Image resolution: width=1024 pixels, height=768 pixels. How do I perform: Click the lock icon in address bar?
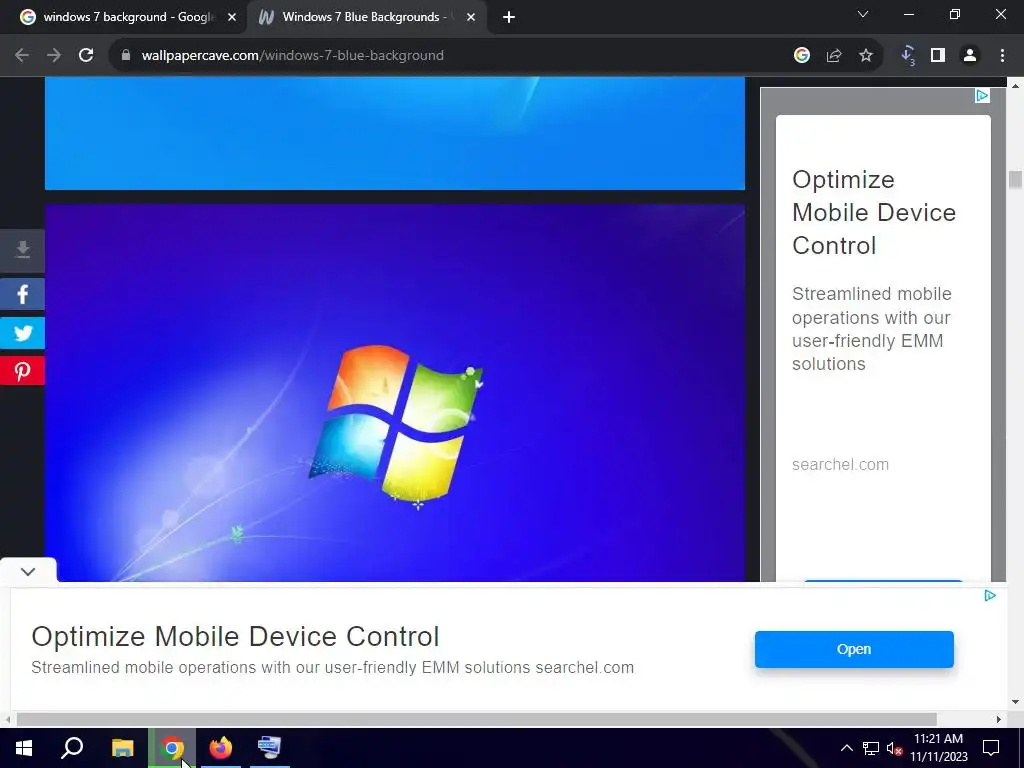coord(126,56)
